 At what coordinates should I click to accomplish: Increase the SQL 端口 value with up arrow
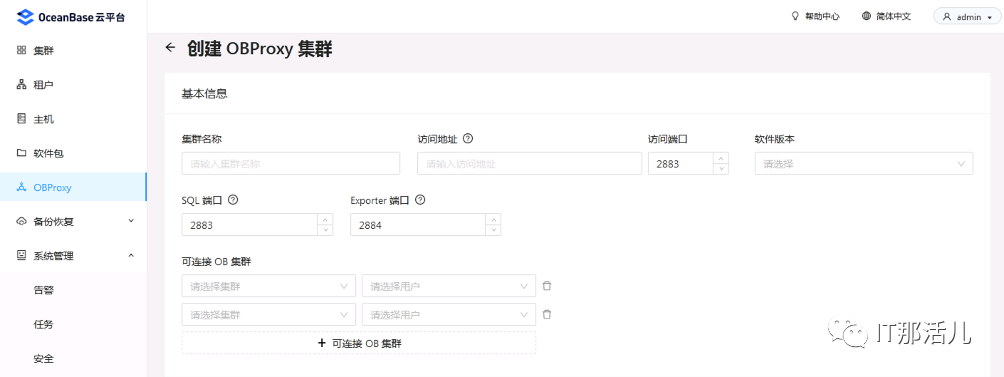325,219
